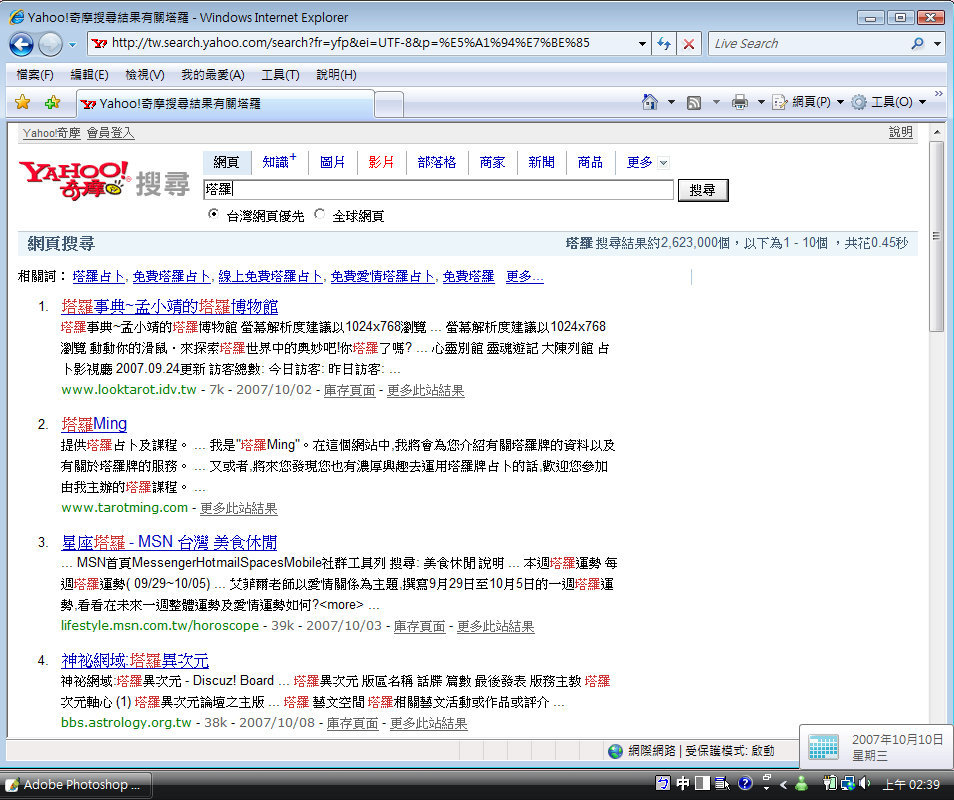Click the vertical scrollbar thumb
The image size is (954, 800).
(x=936, y=237)
